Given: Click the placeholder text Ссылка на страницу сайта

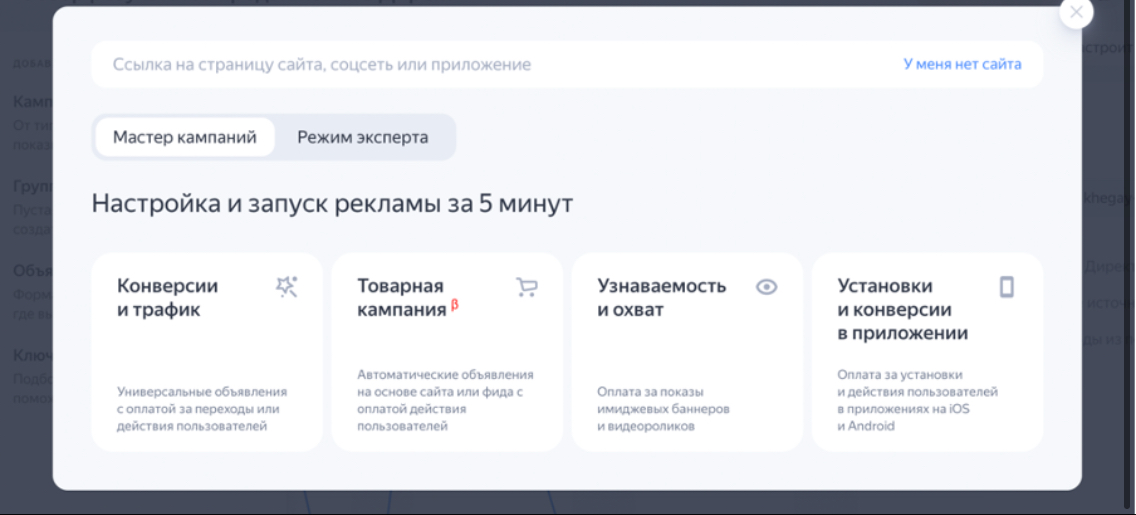Looking at the screenshot, I should click(321, 64).
